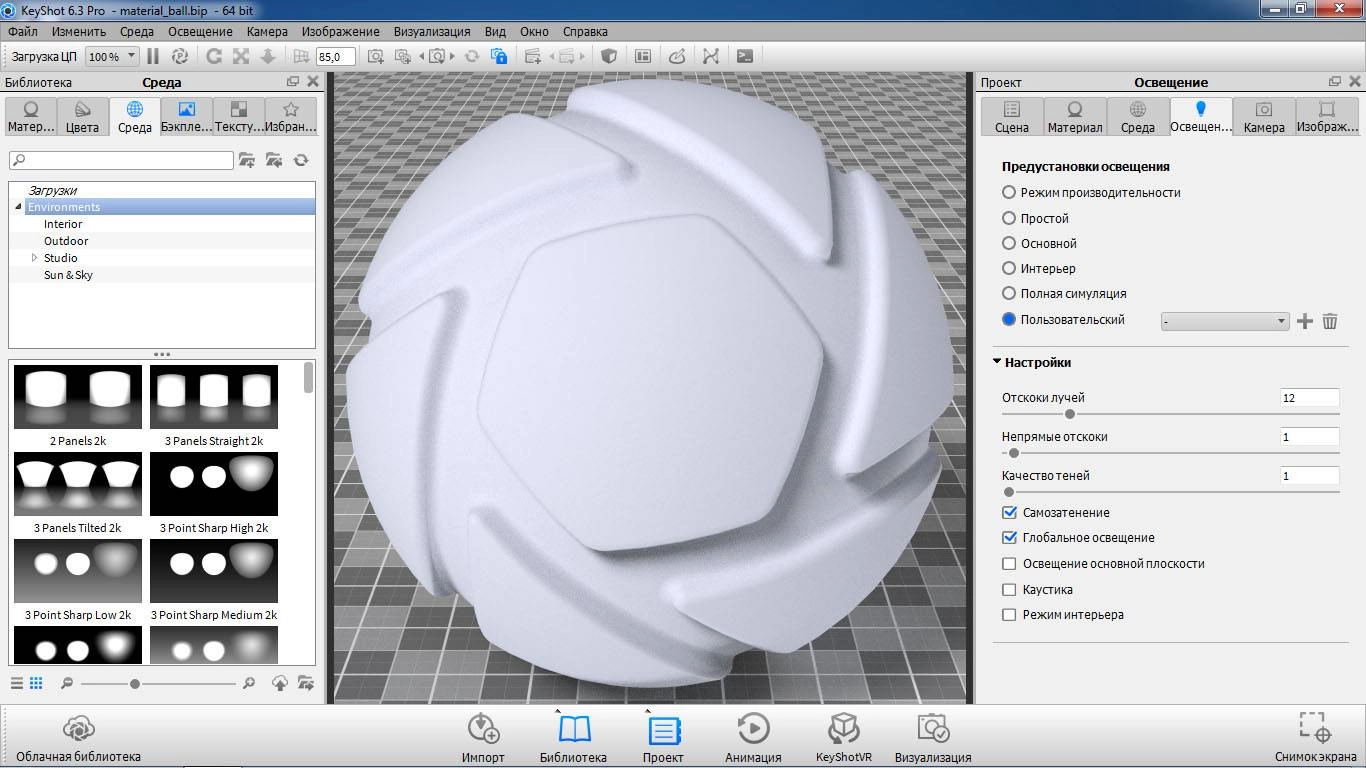Adjust the Ray bounces (Отскоки лучей) slider

point(1070,413)
